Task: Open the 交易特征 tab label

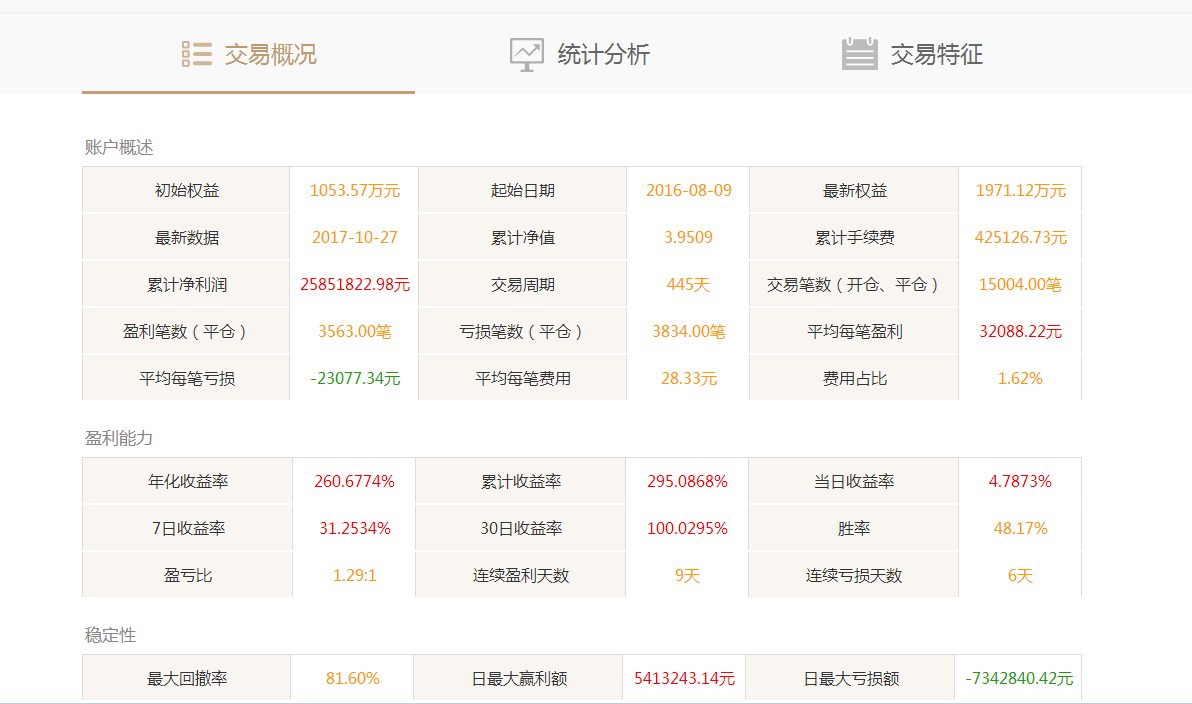Action: [936, 54]
